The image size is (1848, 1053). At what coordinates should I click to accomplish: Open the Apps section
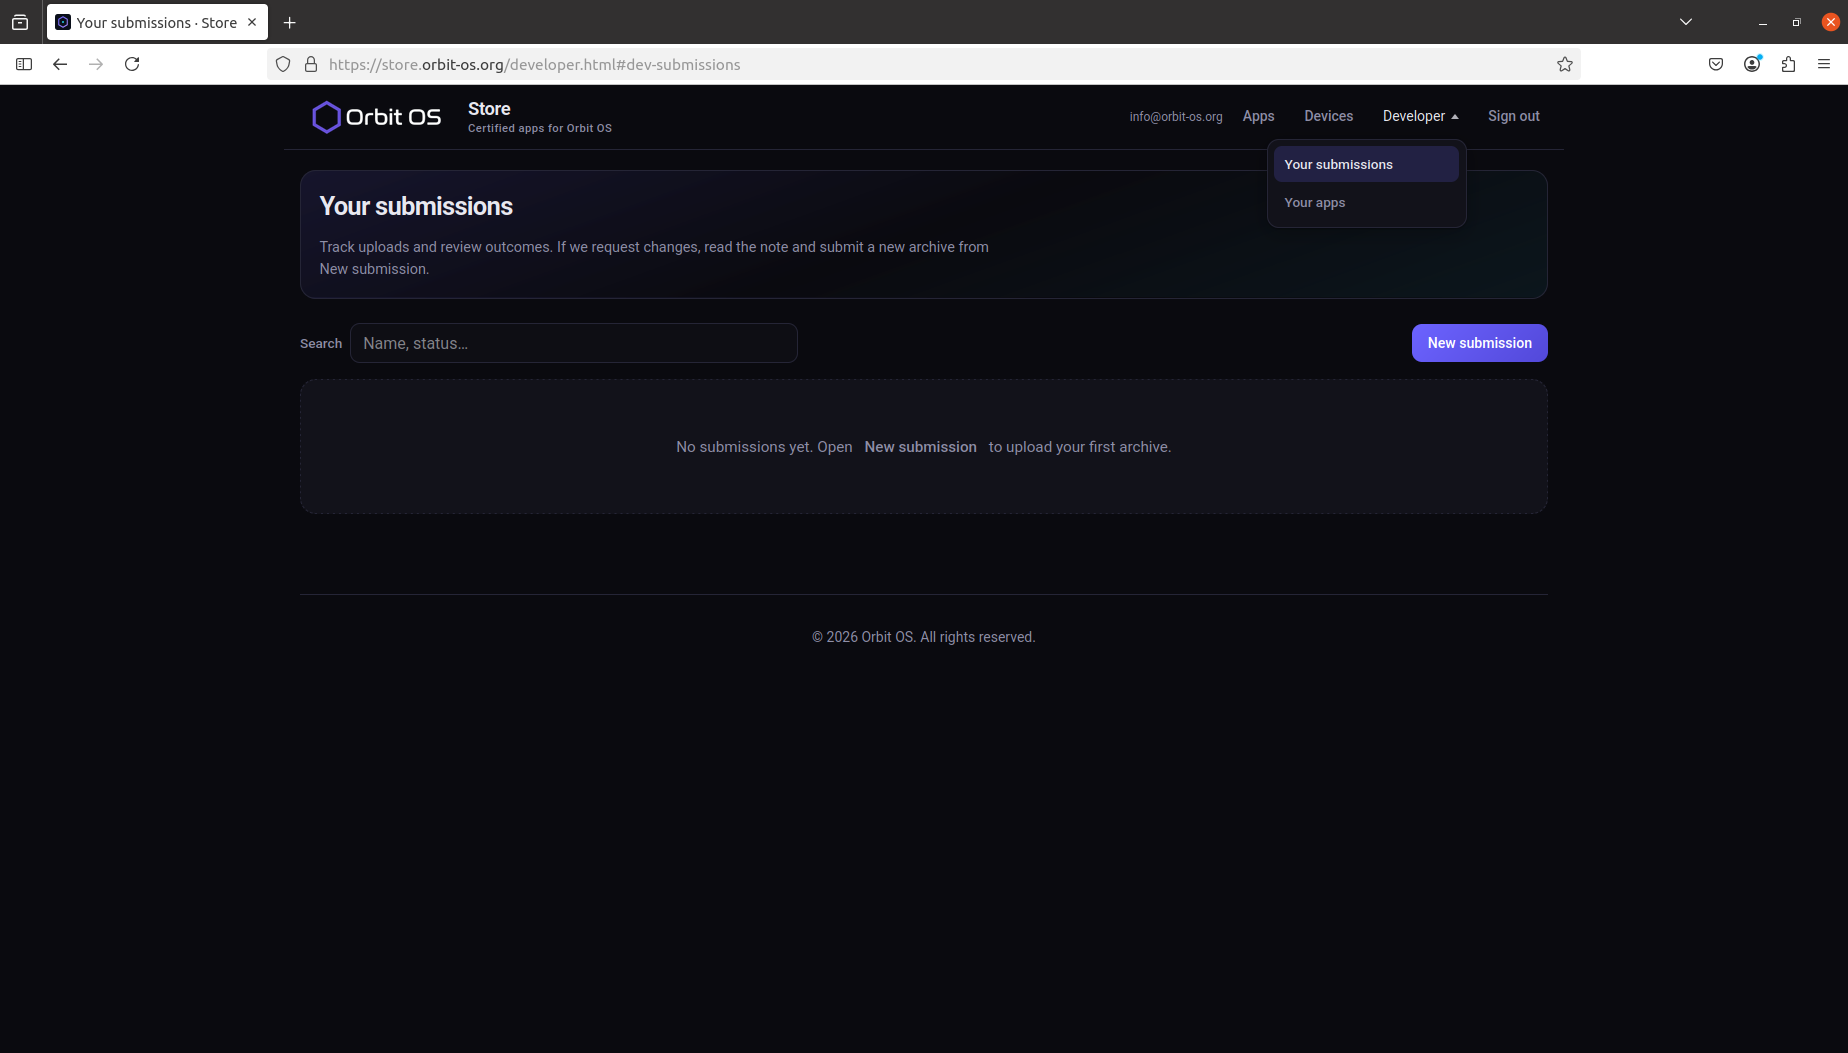pos(1258,116)
